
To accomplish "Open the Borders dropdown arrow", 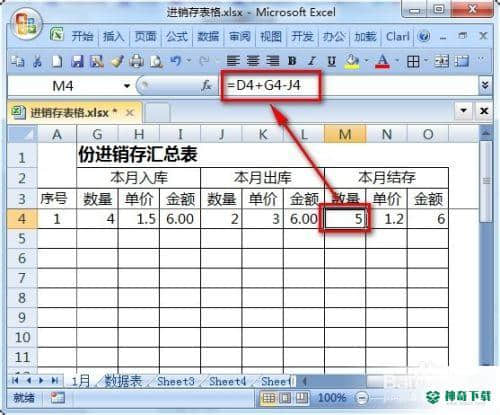I will point(426,61).
